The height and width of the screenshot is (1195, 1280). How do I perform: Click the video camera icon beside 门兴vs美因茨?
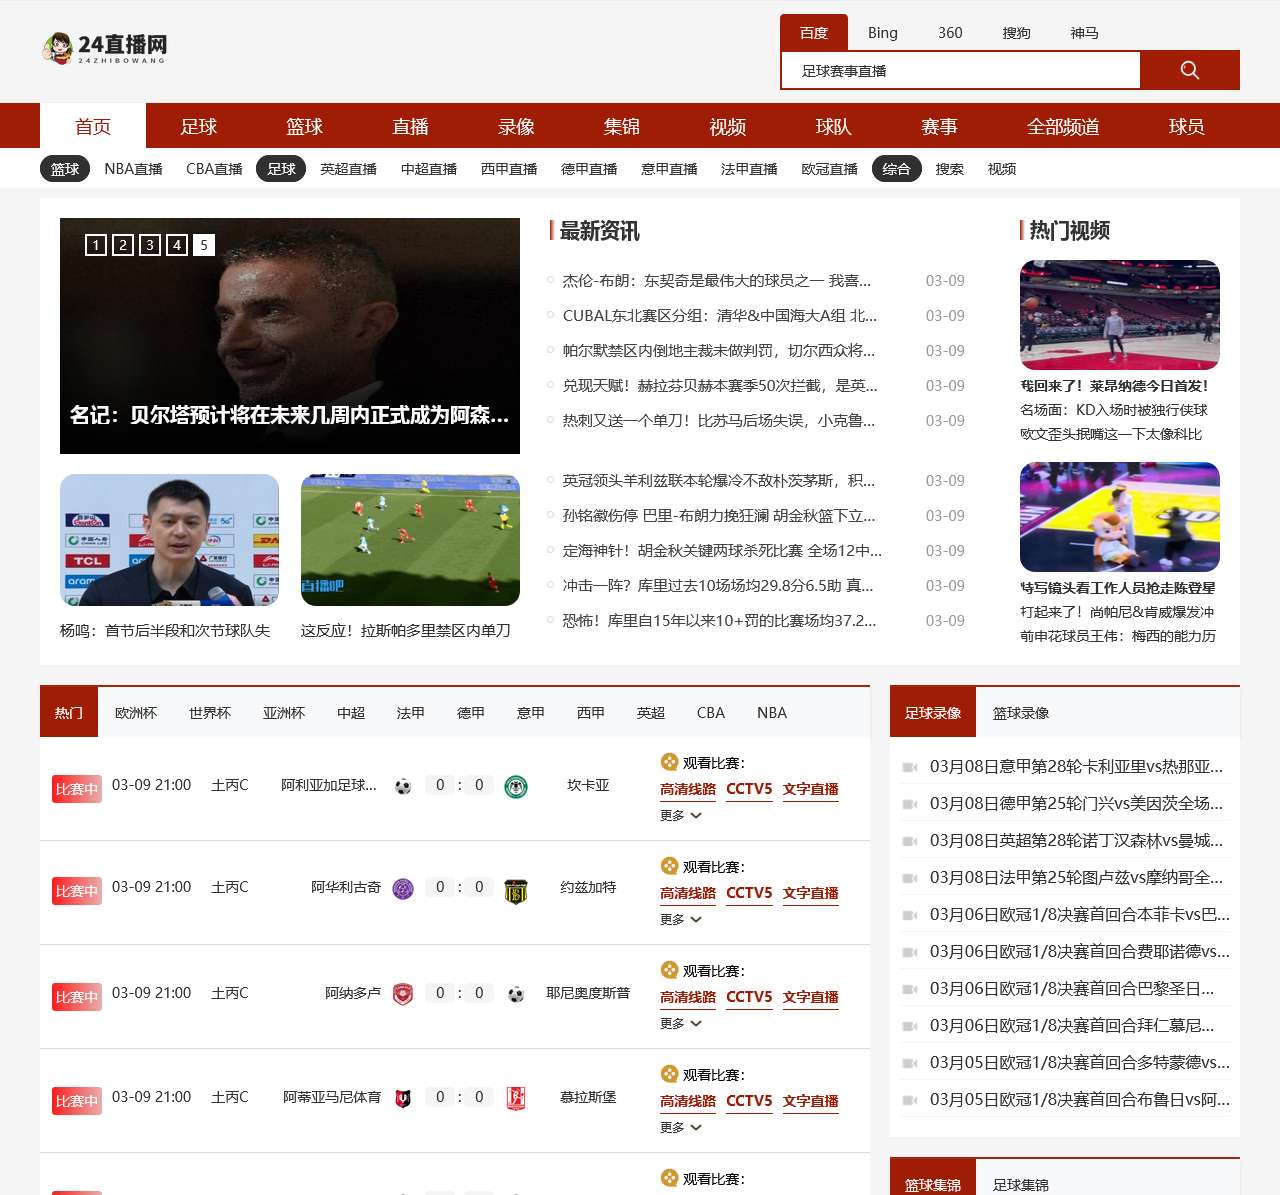pos(910,804)
